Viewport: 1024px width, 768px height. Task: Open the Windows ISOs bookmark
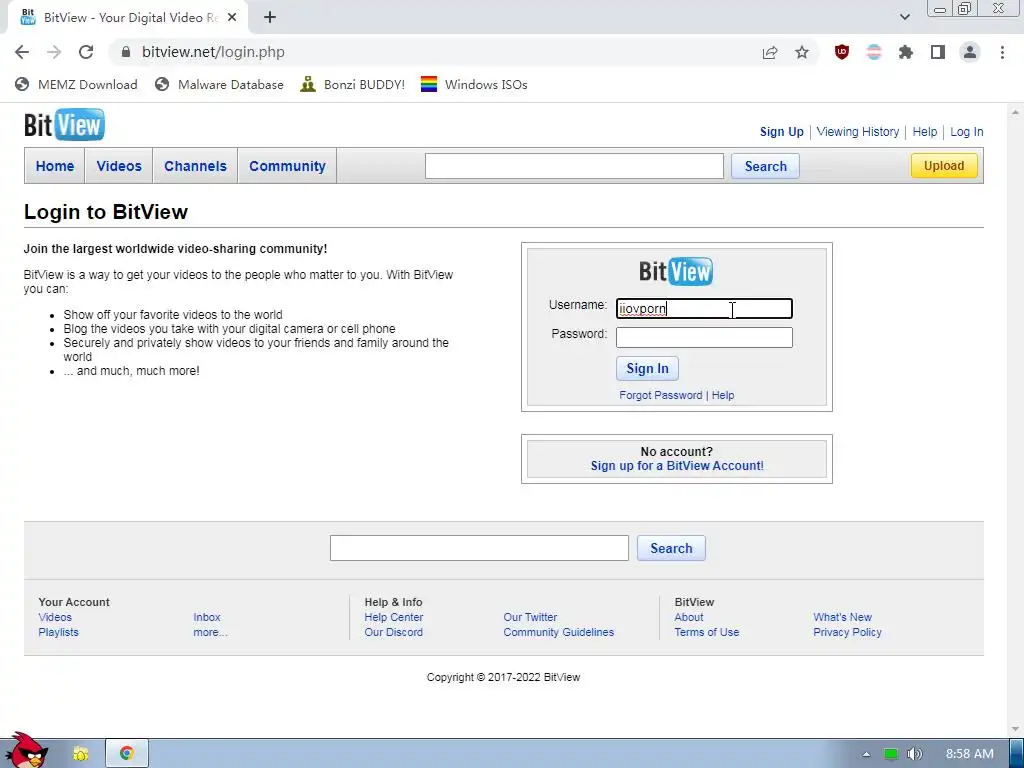pyautogui.click(x=474, y=84)
